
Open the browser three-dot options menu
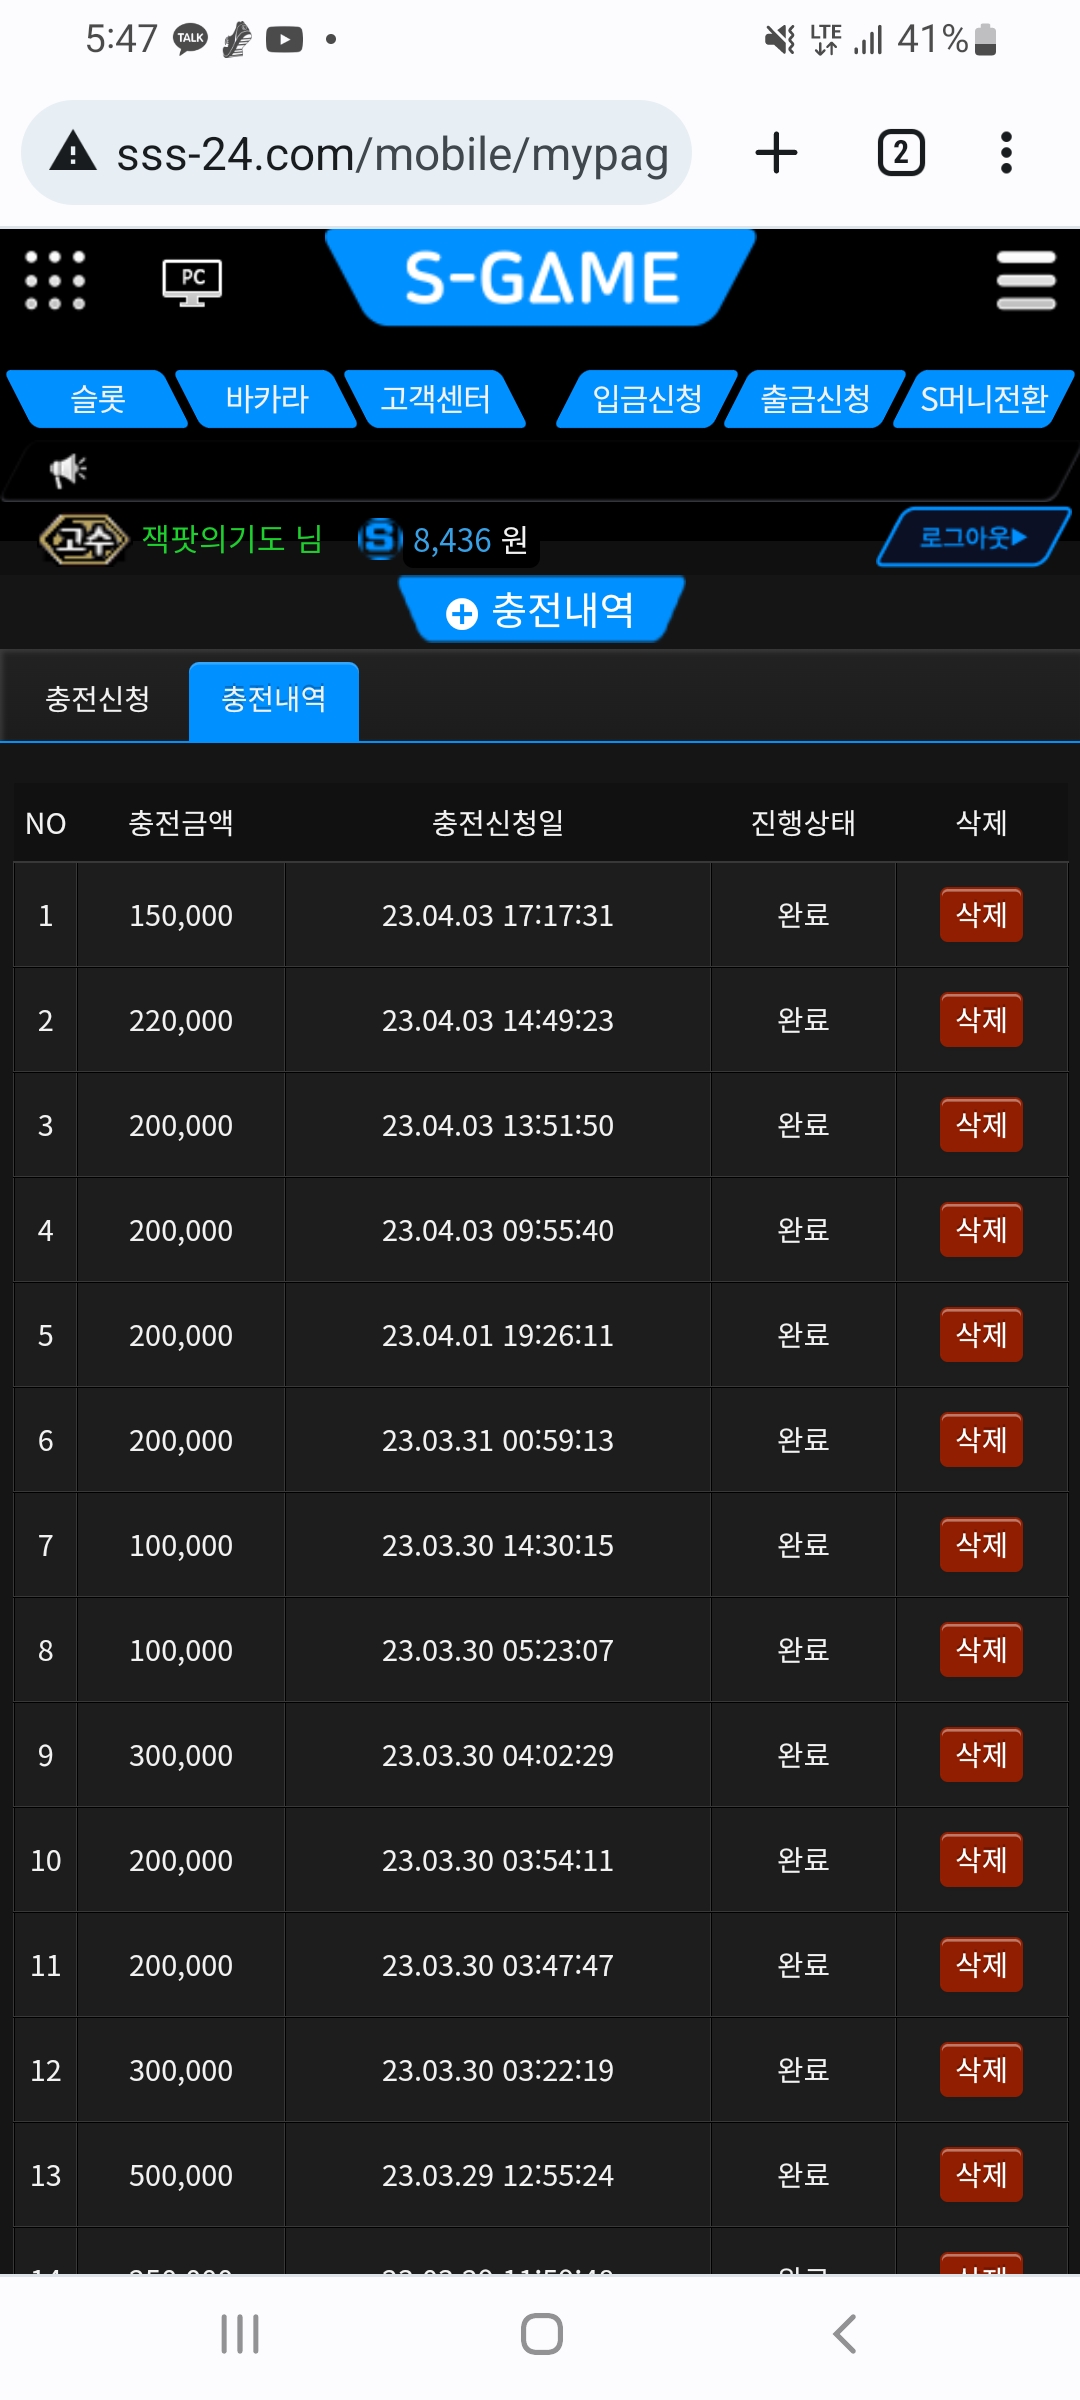[1006, 153]
